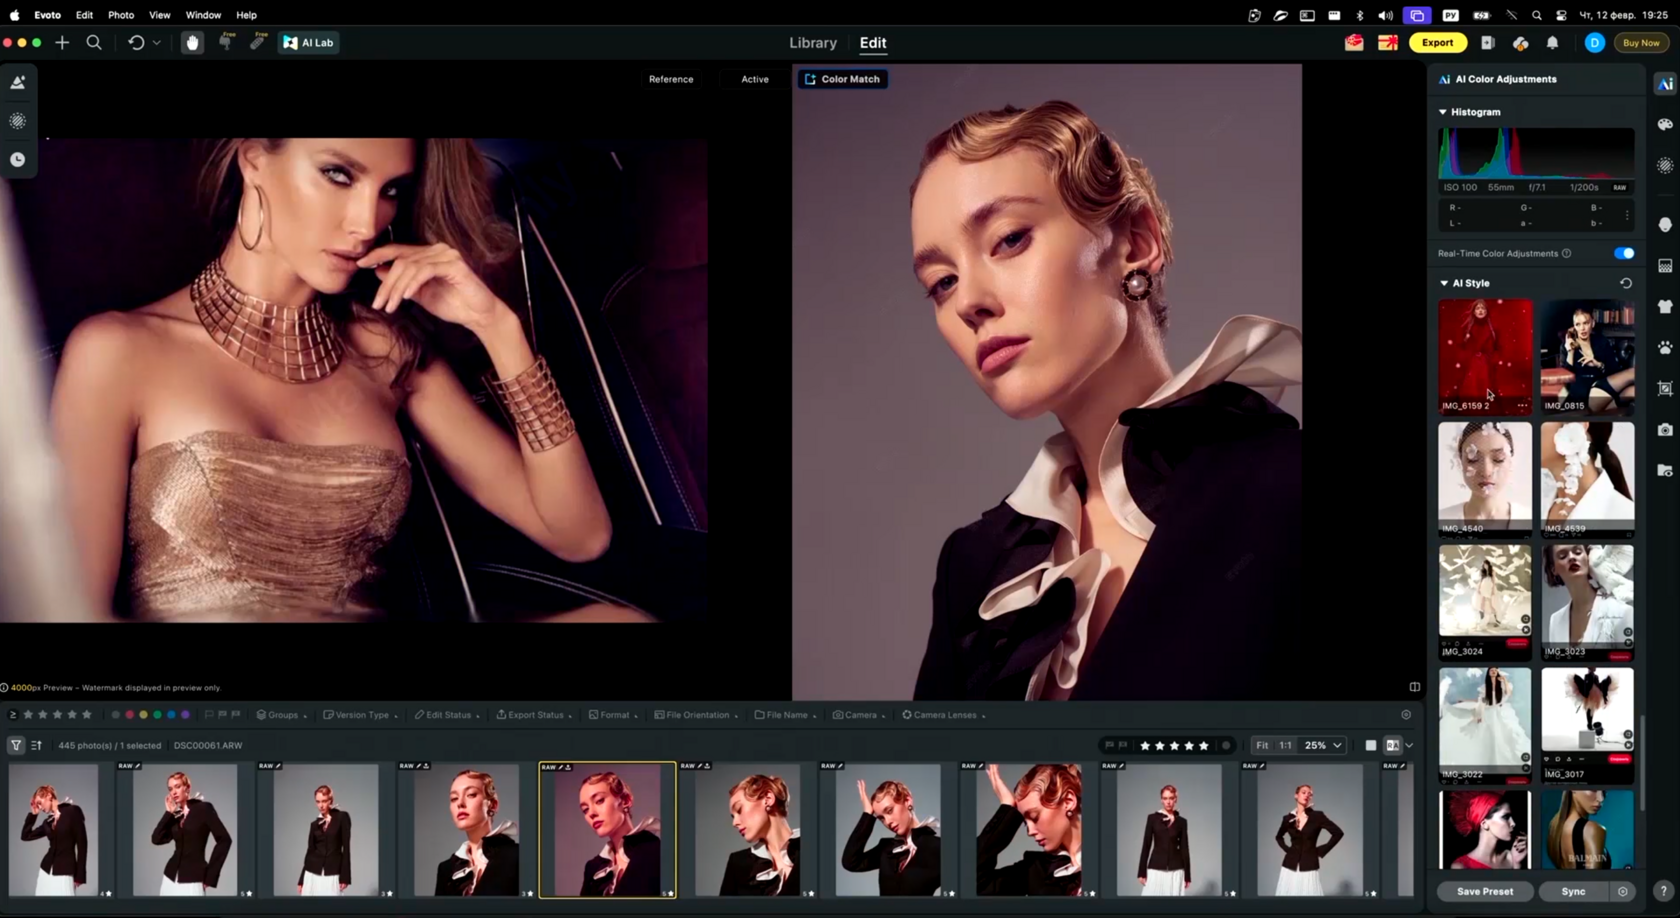Open the background adjustments panel icon
Screen dimensions: 1680x918
pos(1665,266)
